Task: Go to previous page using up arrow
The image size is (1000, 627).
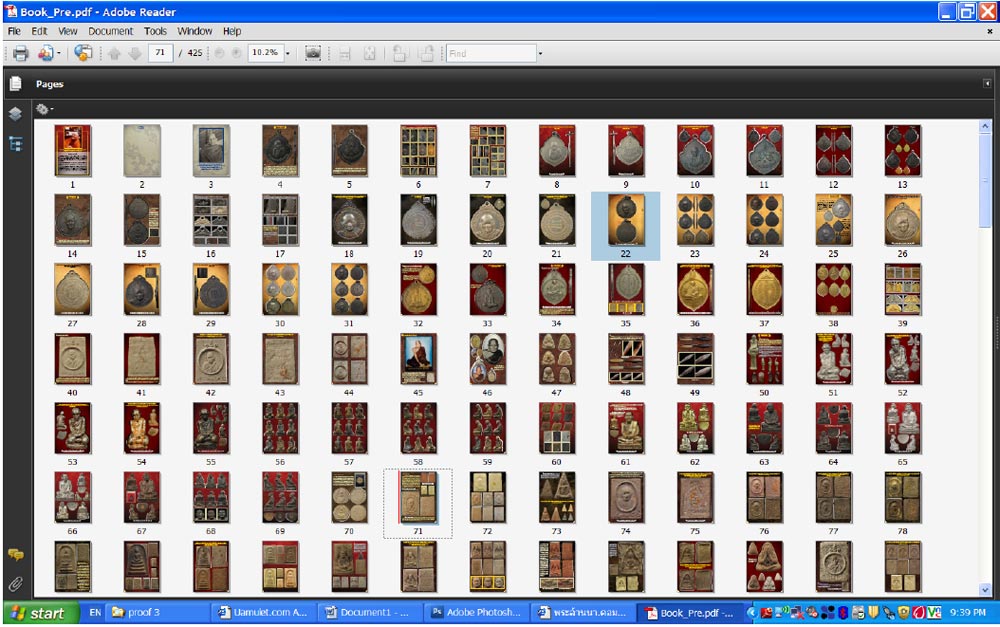Action: click(114, 53)
